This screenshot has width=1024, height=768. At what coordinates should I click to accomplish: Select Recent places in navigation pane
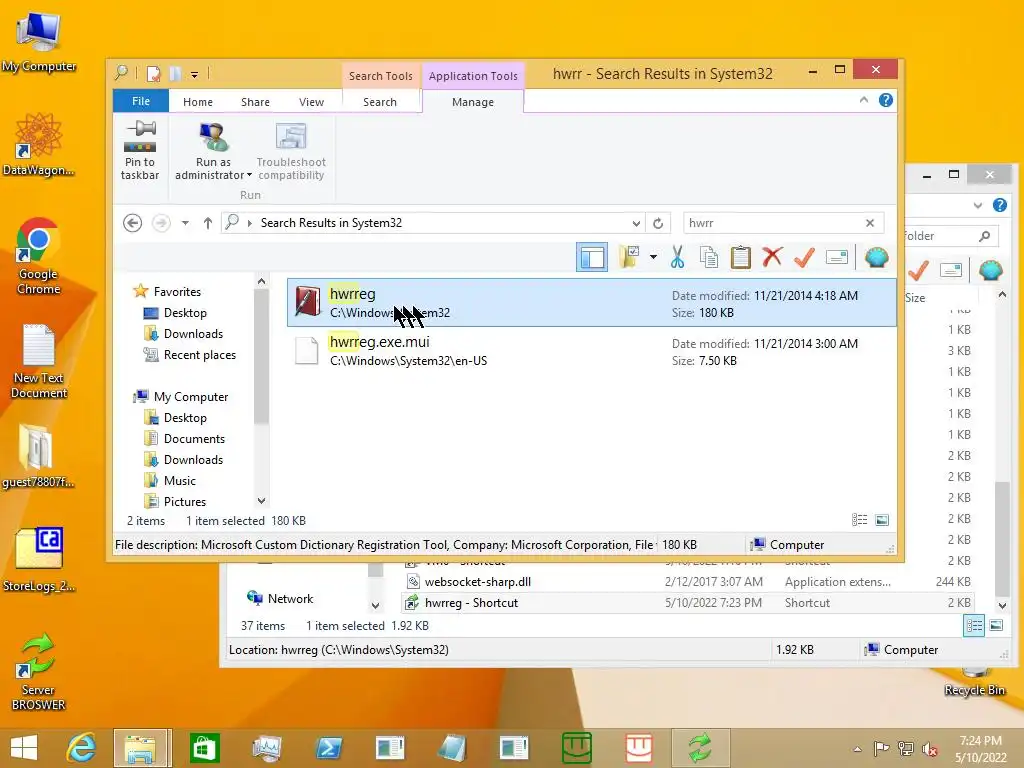coord(200,355)
